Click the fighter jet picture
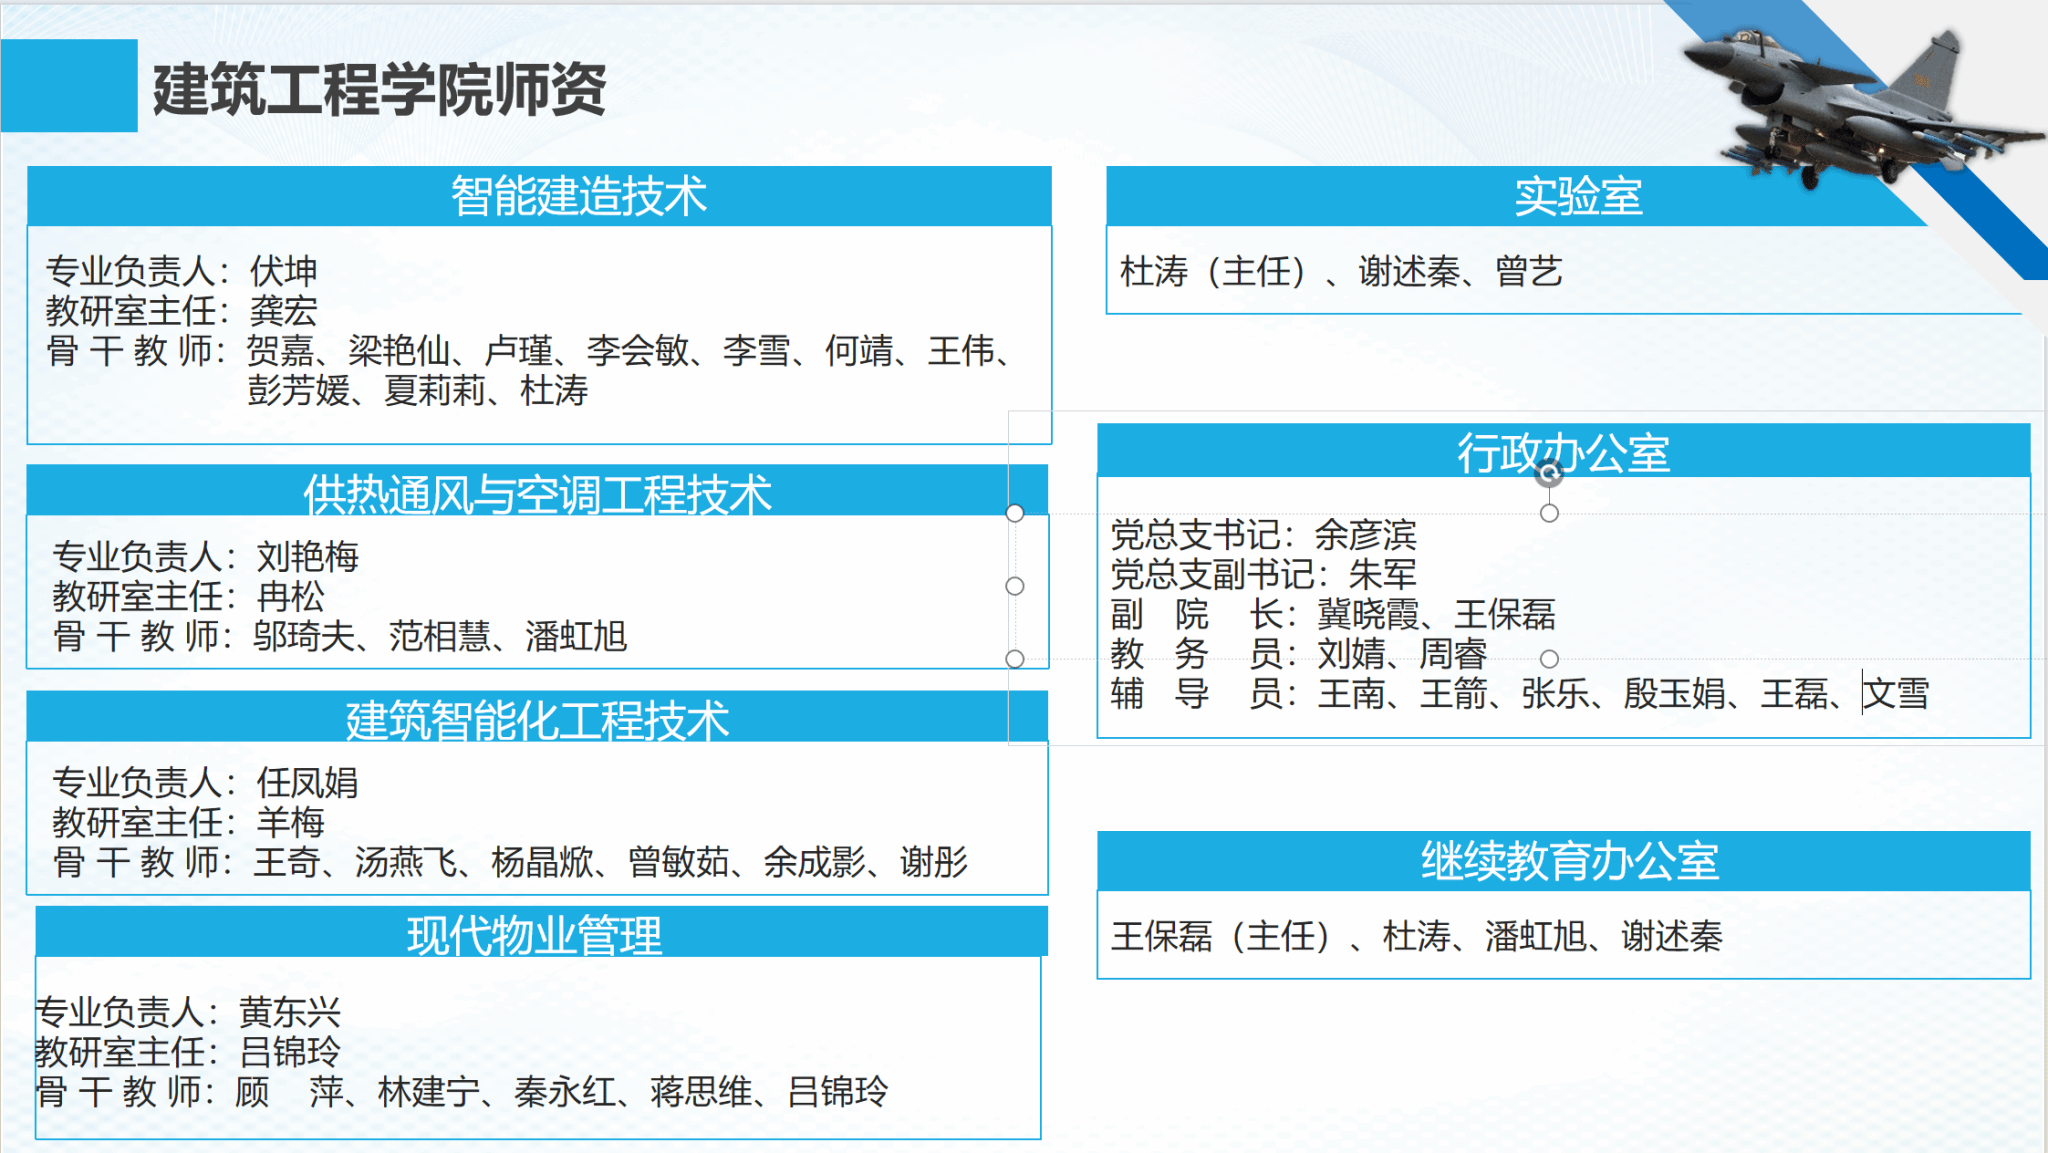The width and height of the screenshot is (2048, 1153). pos(1850,105)
